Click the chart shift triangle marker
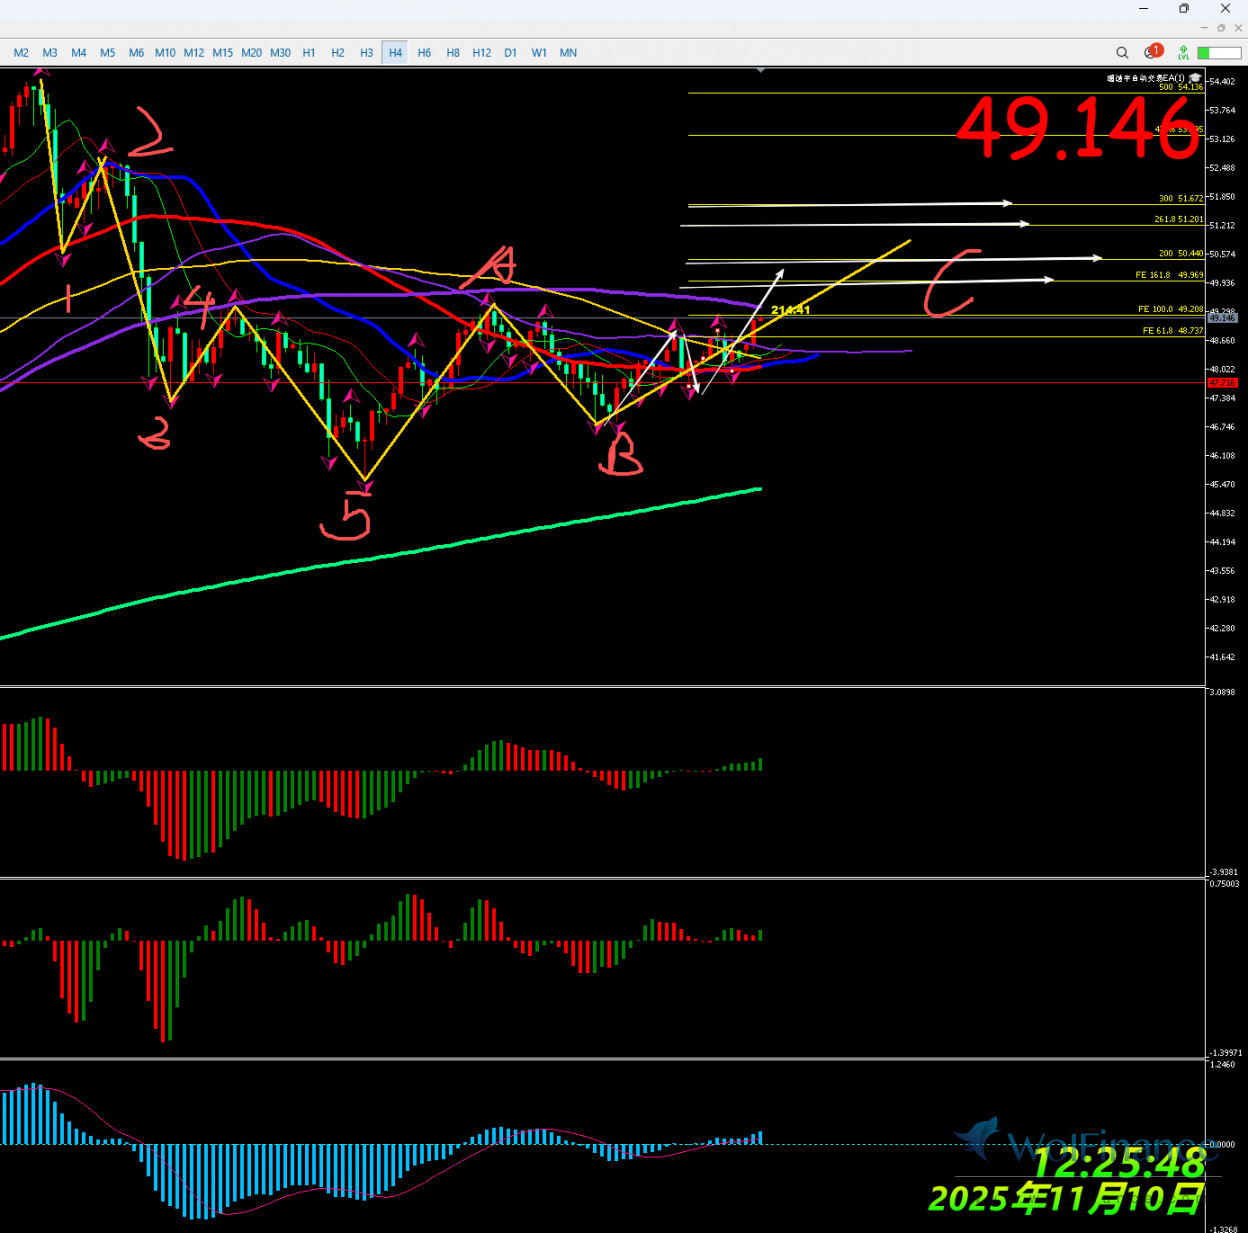 (x=762, y=70)
